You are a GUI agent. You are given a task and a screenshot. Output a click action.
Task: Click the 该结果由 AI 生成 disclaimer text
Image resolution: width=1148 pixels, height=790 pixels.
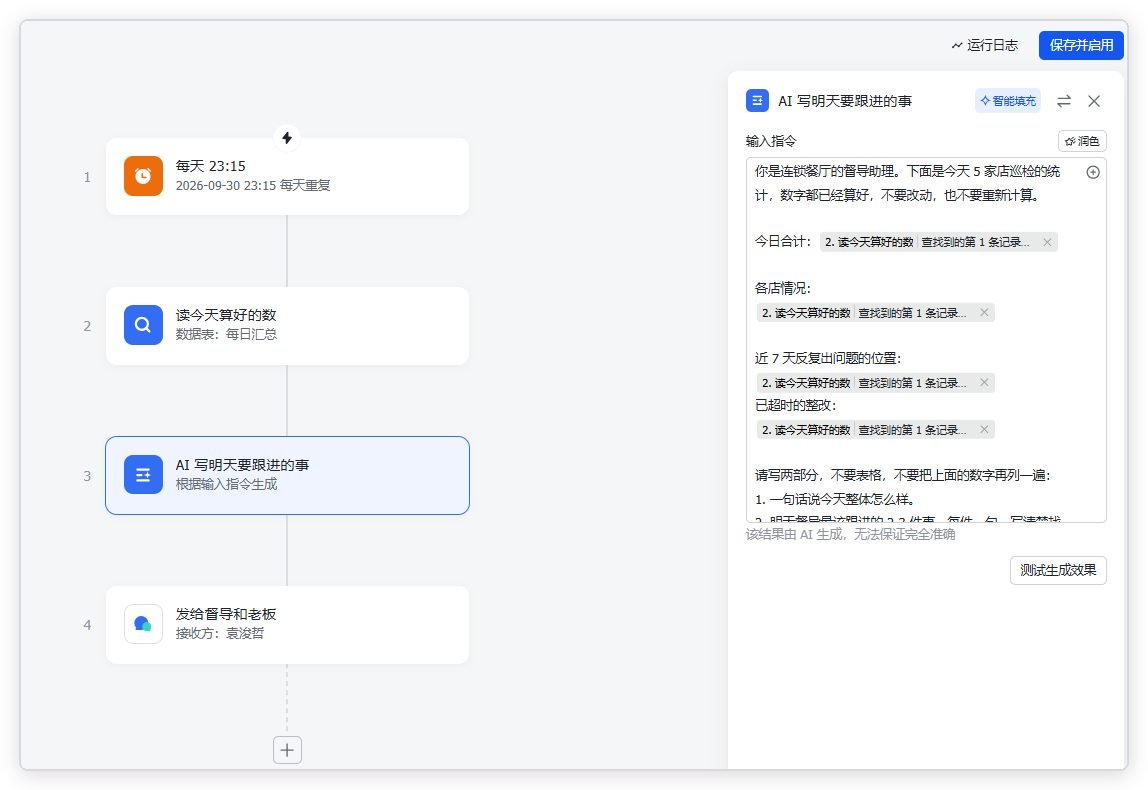tap(850, 534)
